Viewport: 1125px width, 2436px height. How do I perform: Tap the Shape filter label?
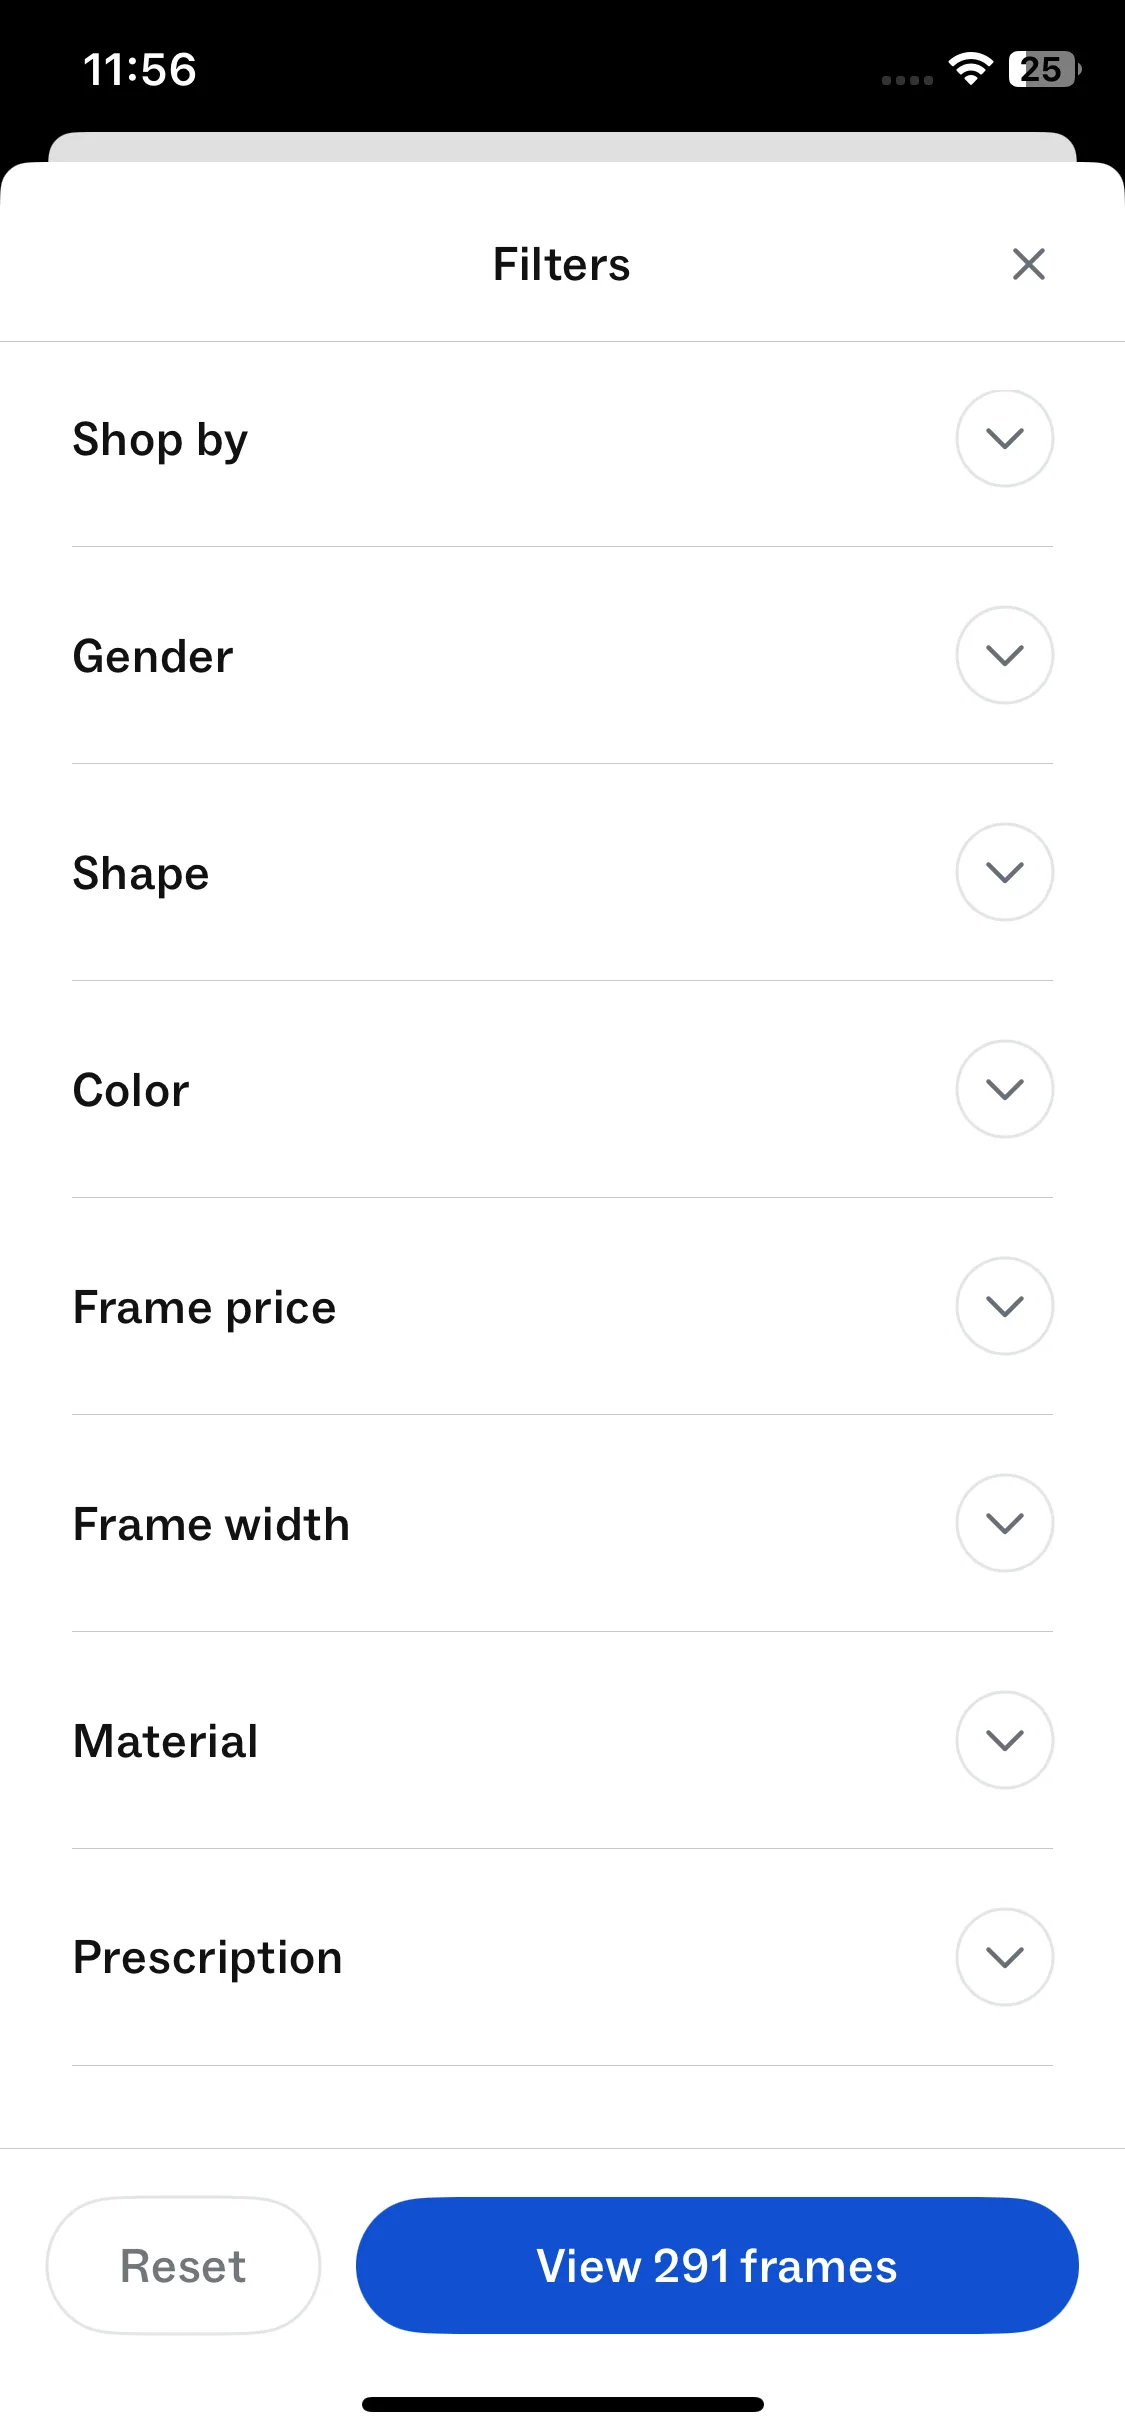point(141,874)
